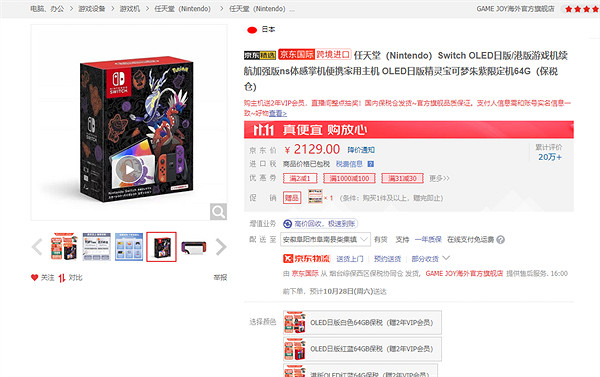
Task: Click the 11.11 真便宜 购放心 banner
Action: pyautogui.click(x=409, y=130)
